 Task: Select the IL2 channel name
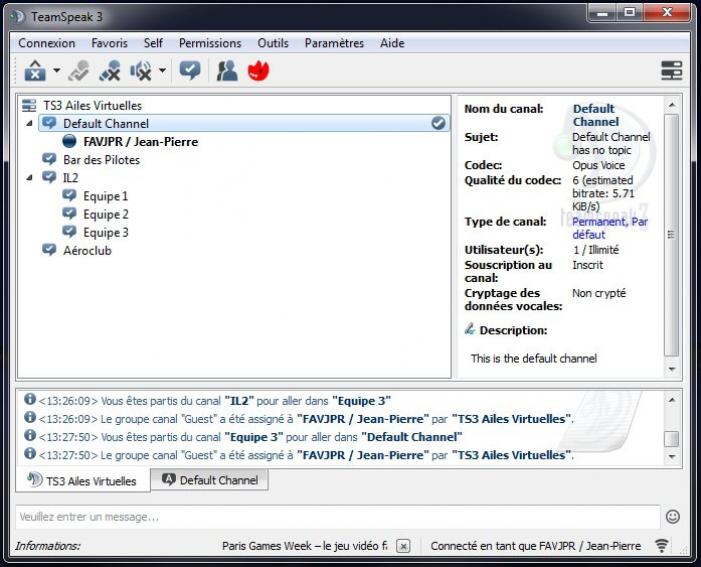[71, 178]
